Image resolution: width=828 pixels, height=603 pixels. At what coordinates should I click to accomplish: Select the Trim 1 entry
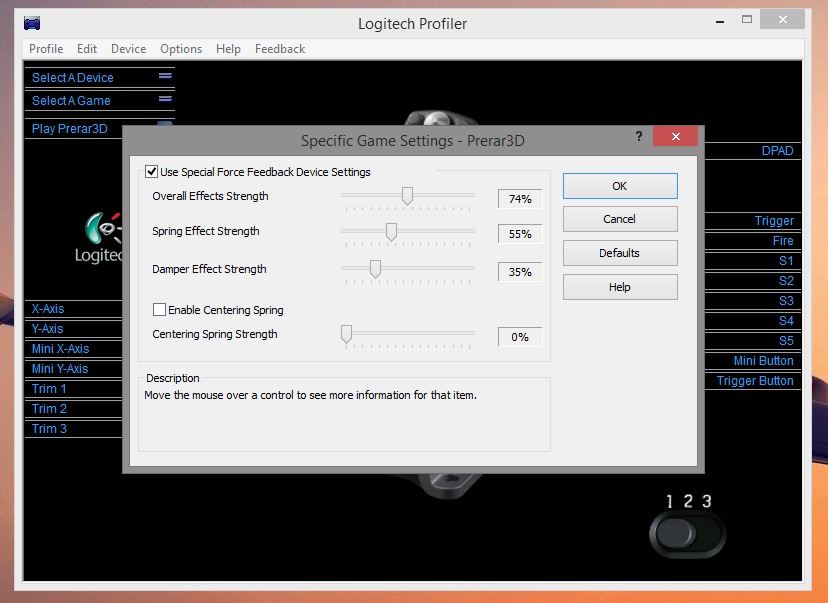click(x=49, y=389)
